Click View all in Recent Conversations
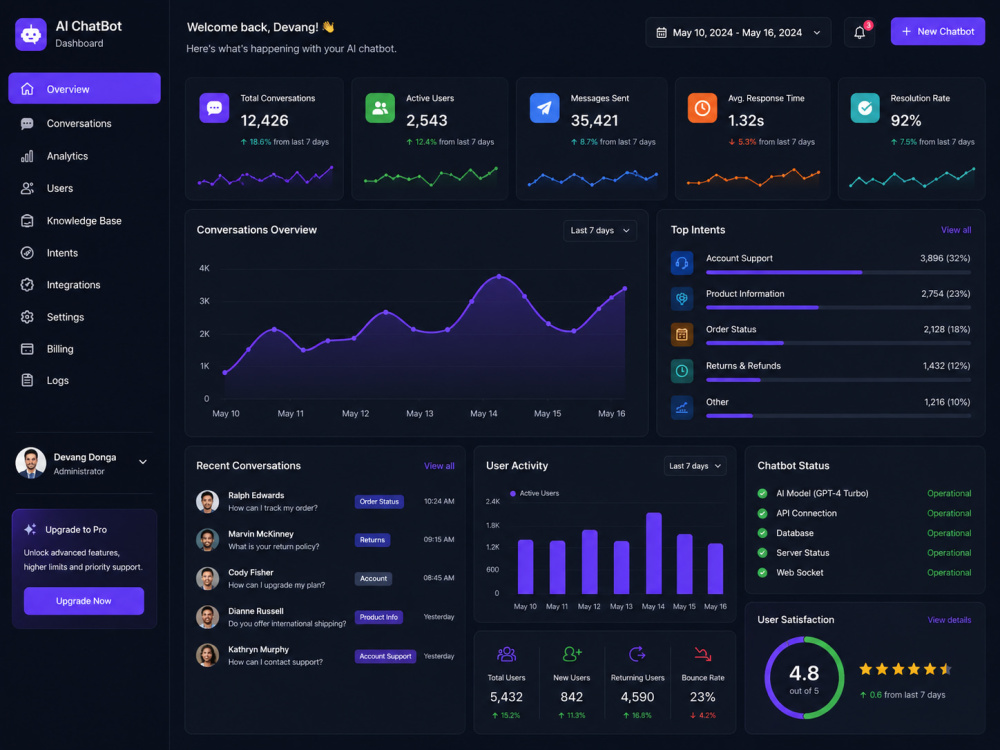 (x=439, y=466)
